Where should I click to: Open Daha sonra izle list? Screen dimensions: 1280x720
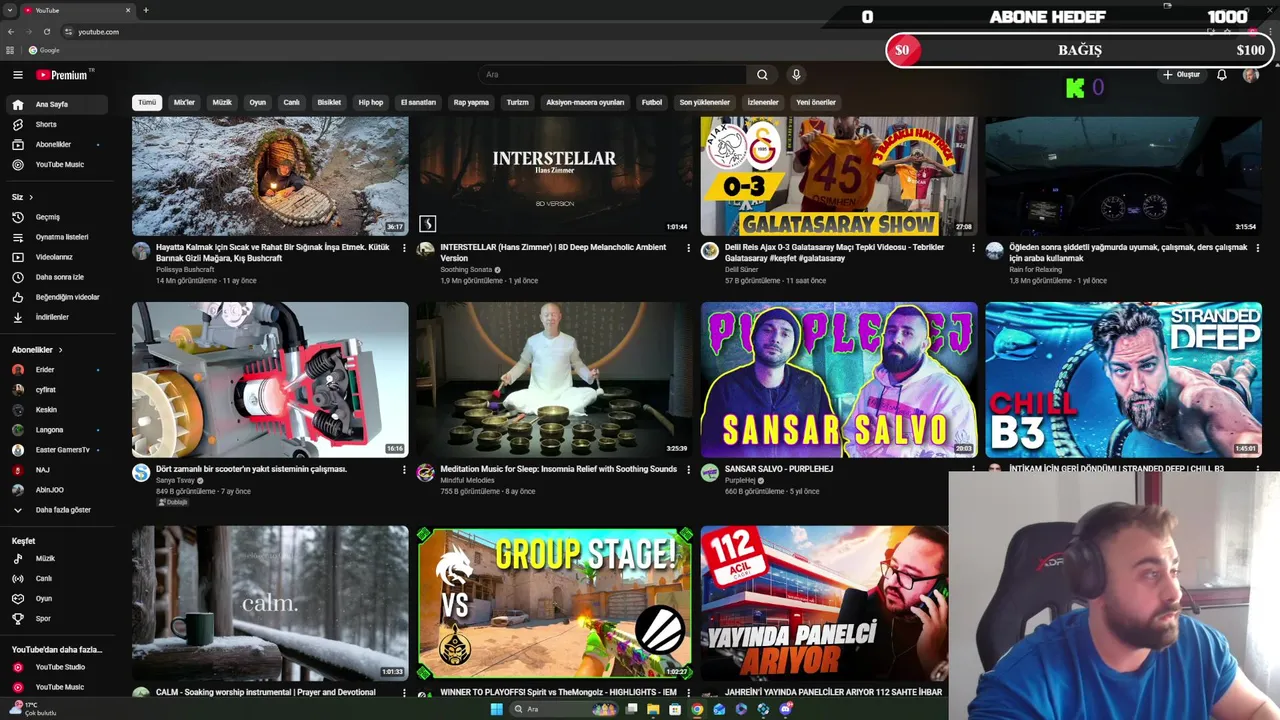click(x=56, y=277)
